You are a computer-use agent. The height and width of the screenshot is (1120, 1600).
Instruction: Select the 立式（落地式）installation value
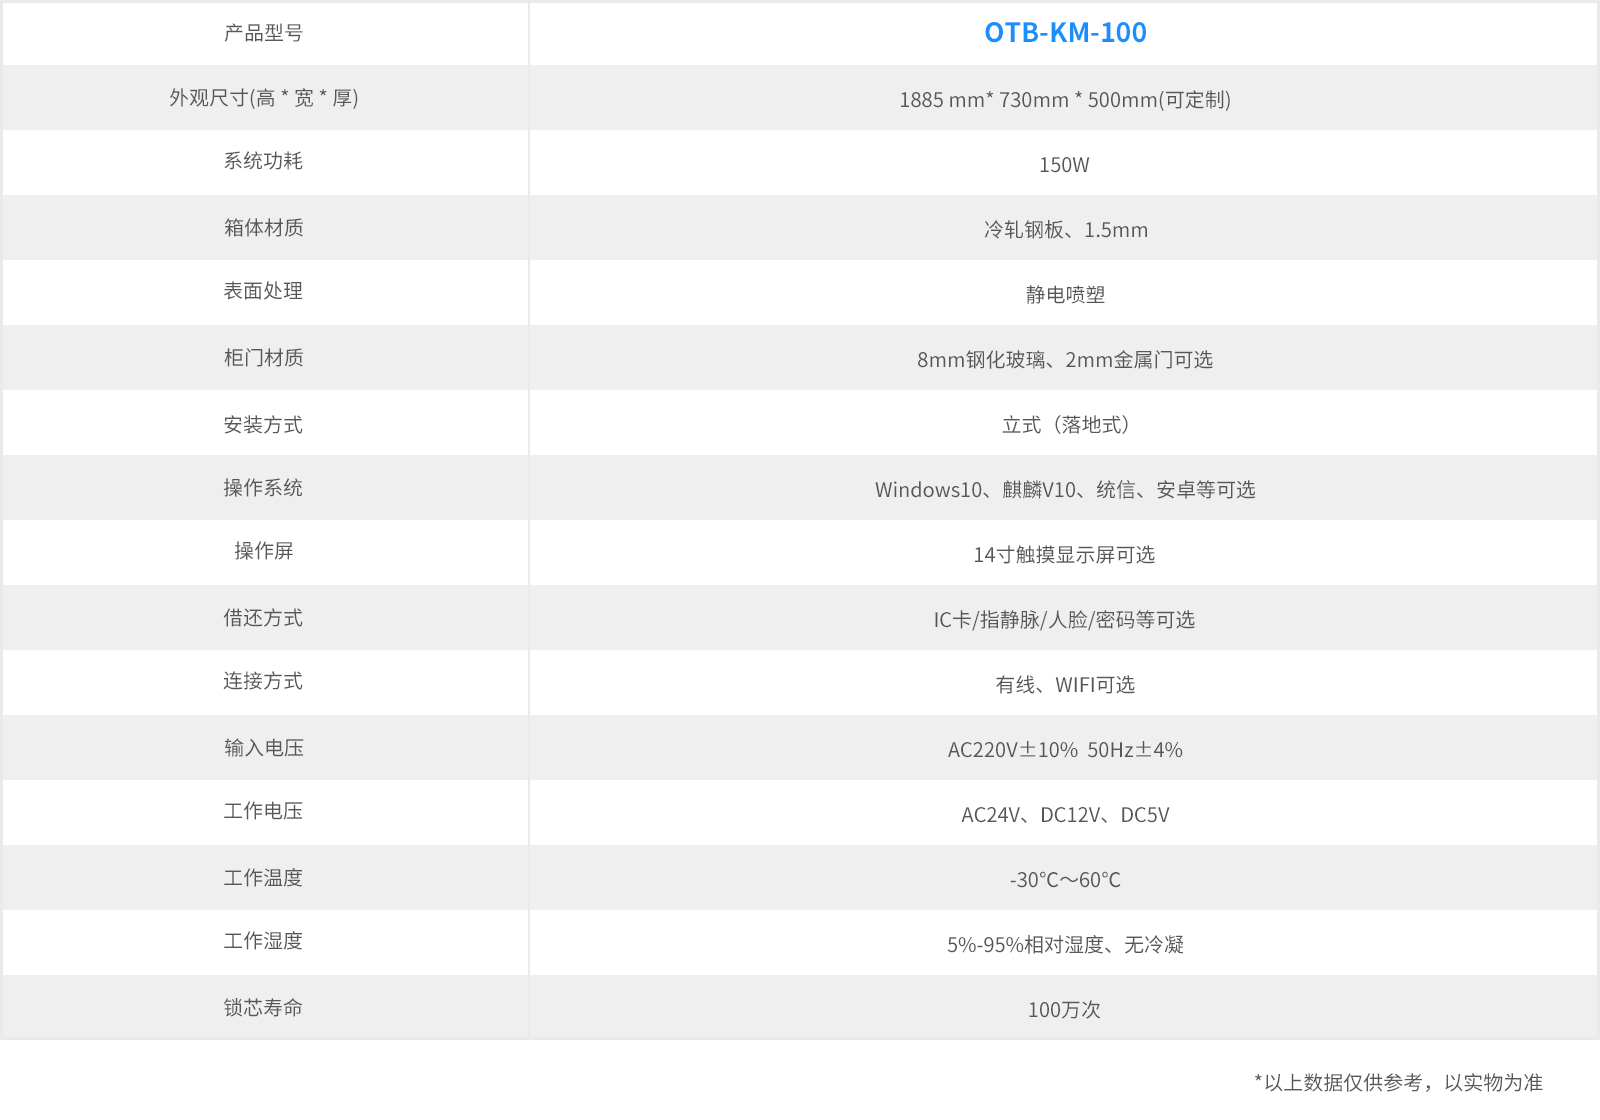(1065, 425)
